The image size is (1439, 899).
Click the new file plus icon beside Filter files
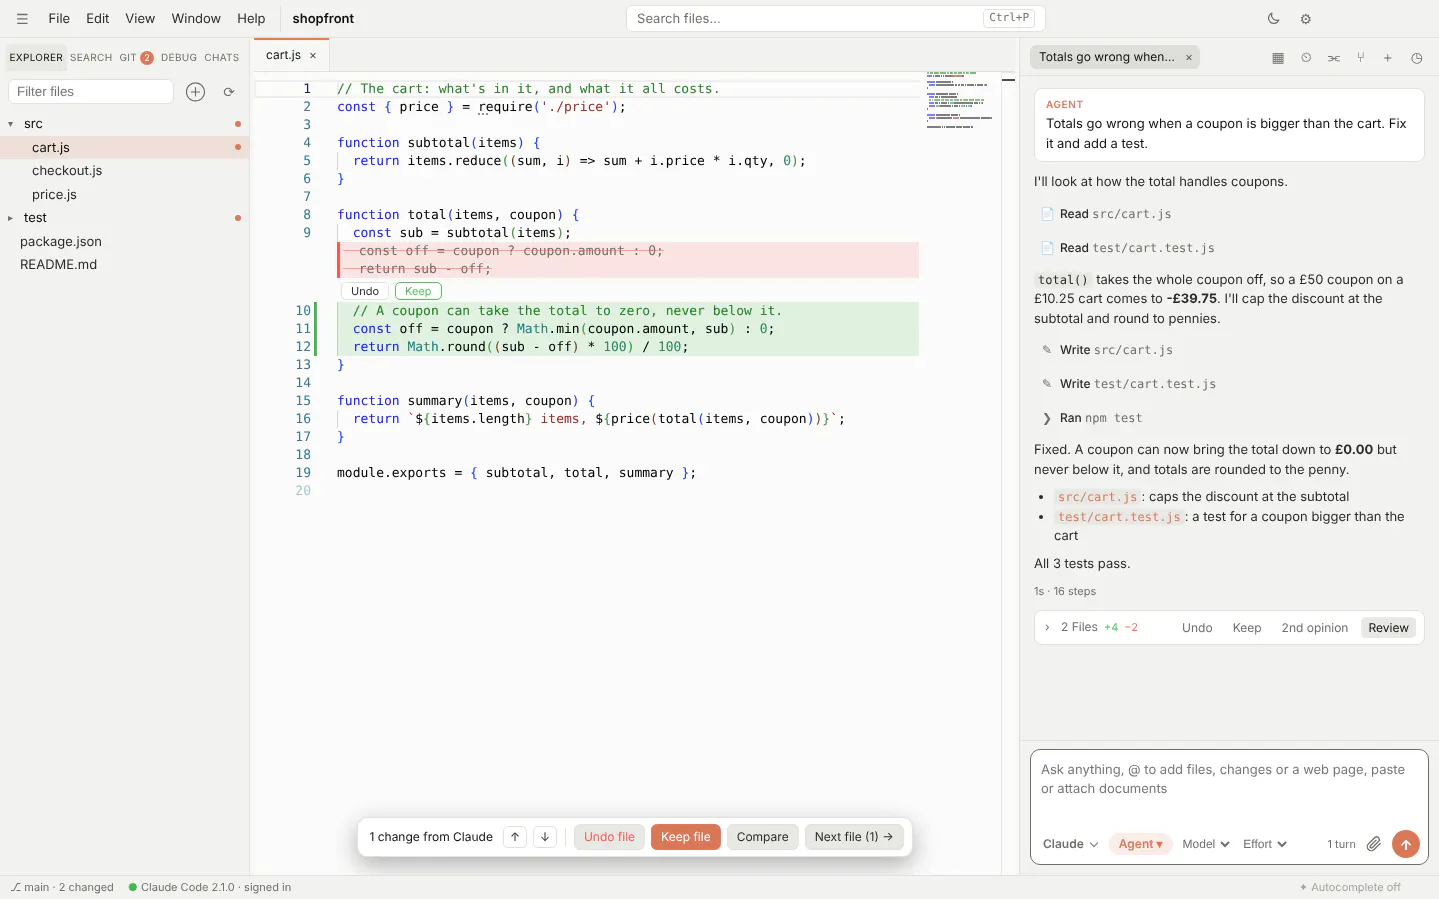[x=196, y=91]
